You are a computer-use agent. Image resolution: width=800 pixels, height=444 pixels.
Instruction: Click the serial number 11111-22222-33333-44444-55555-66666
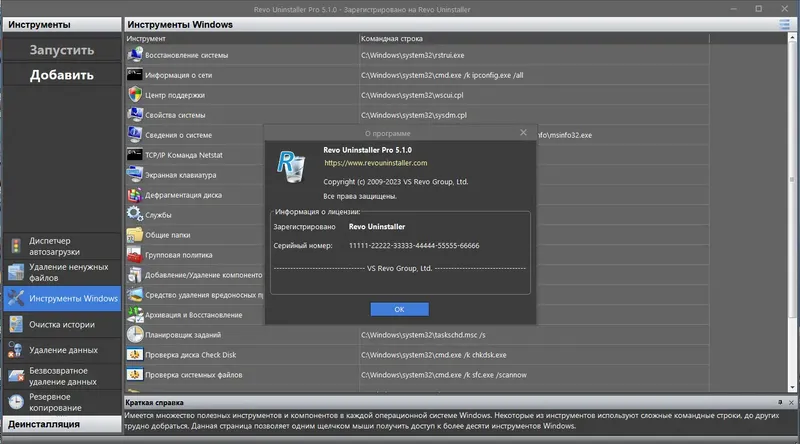[414, 245]
